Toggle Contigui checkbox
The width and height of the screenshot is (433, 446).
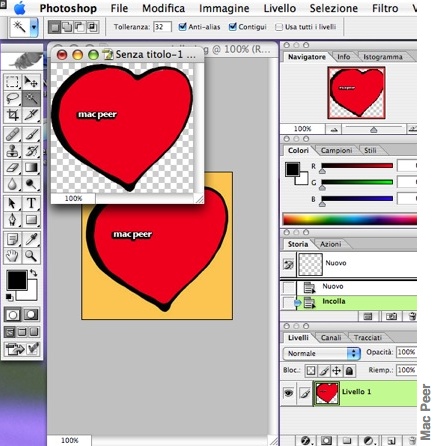point(233,27)
